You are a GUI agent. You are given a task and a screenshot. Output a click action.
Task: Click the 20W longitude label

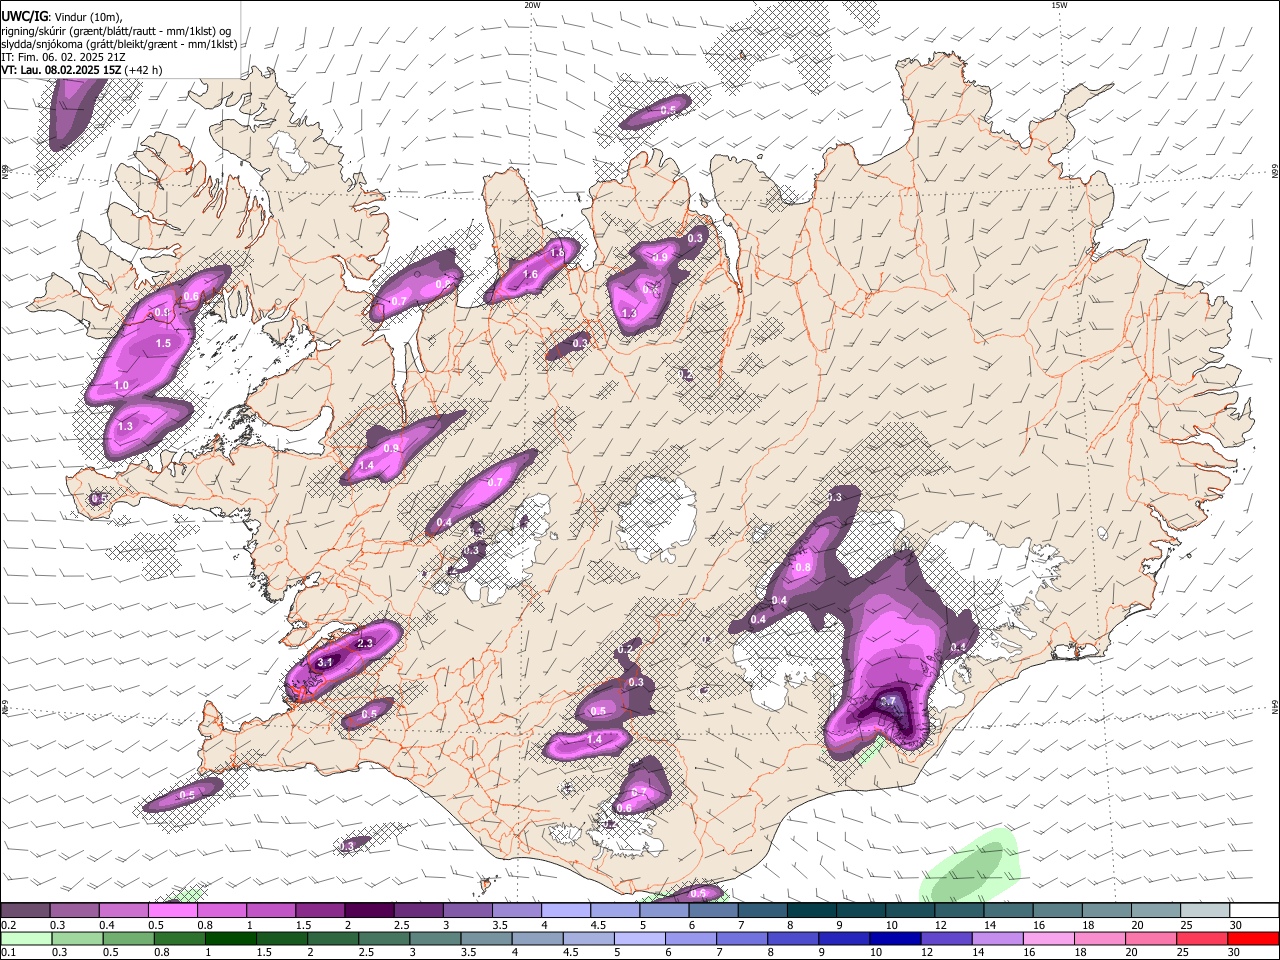click(x=532, y=5)
